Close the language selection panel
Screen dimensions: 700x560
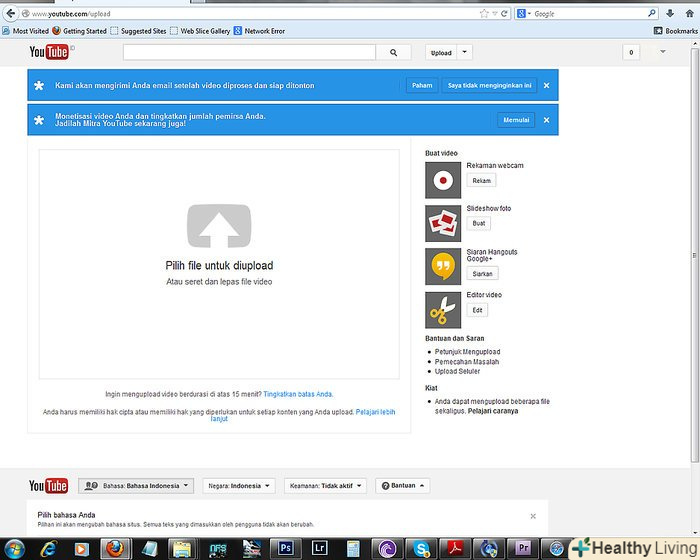pyautogui.click(x=533, y=516)
